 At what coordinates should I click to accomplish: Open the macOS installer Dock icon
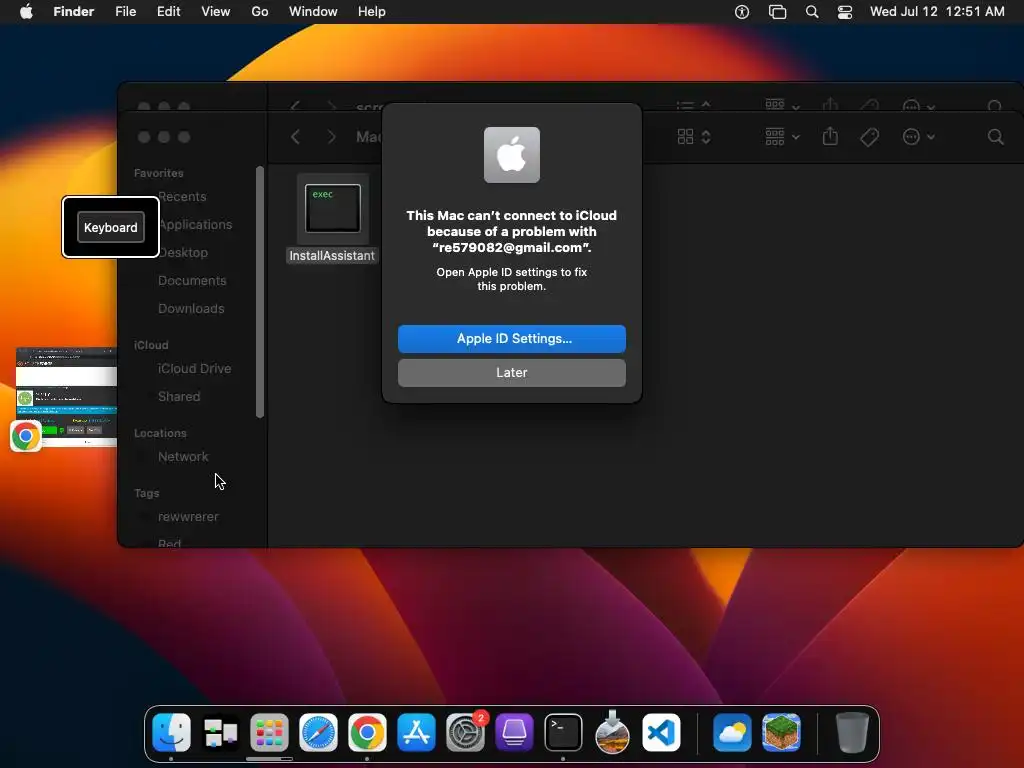point(612,731)
